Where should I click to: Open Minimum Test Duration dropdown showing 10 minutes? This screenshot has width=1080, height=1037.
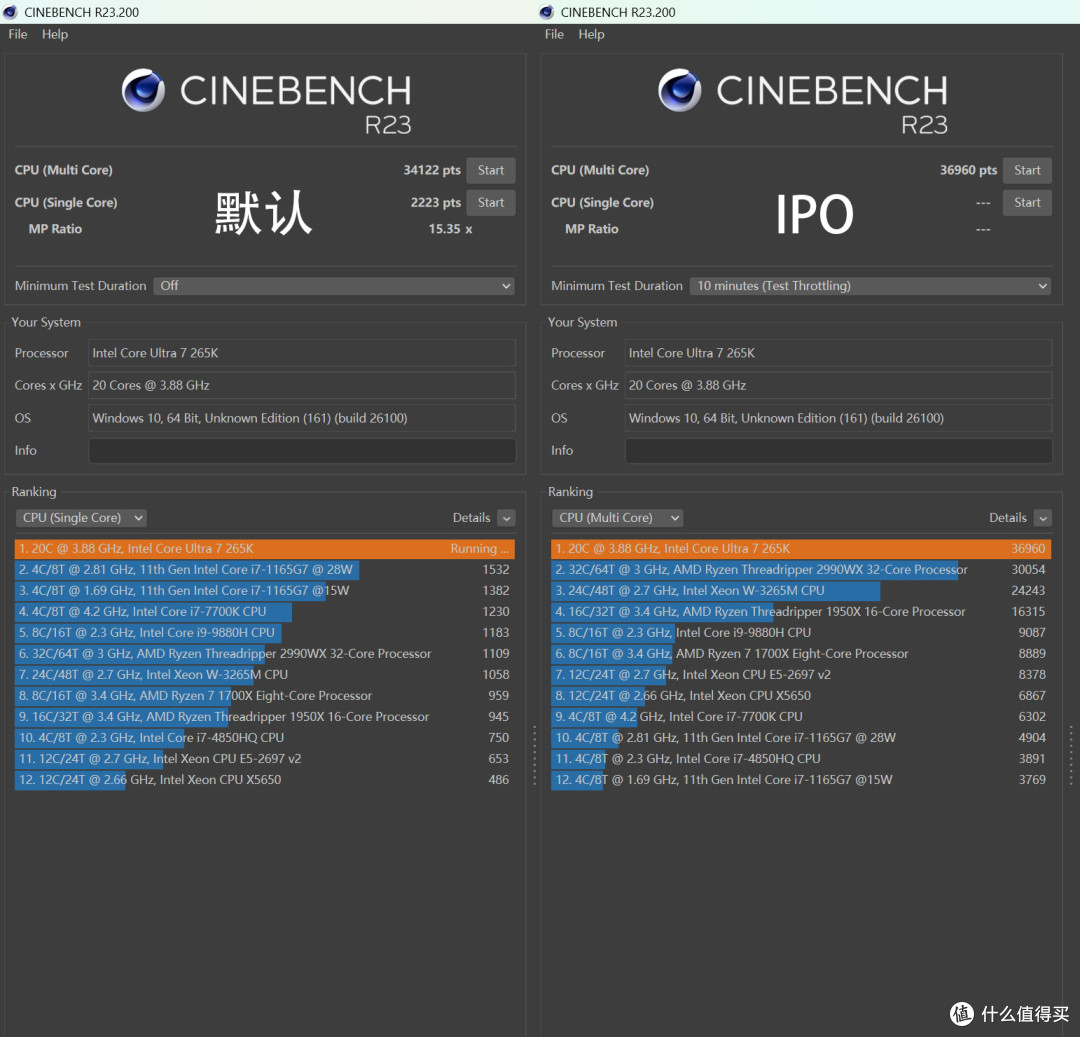click(x=871, y=286)
